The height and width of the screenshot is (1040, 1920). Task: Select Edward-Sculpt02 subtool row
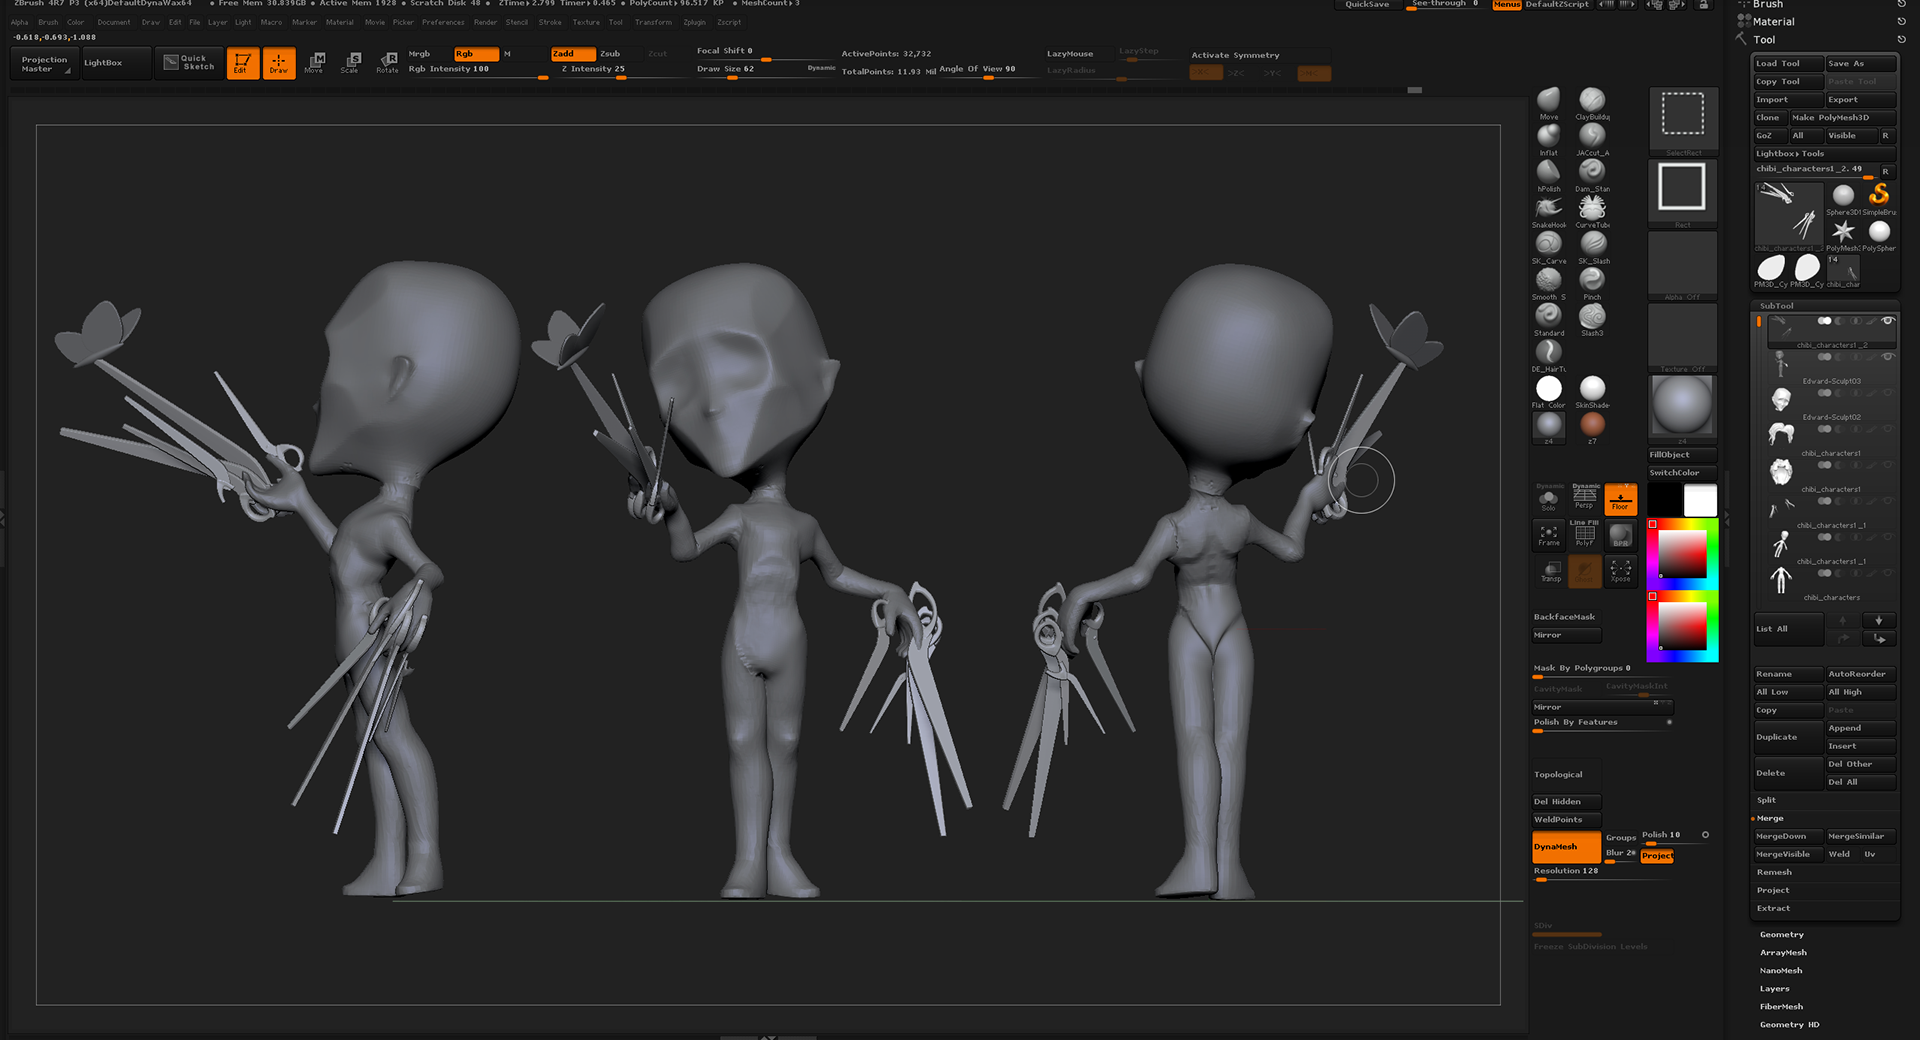pyautogui.click(x=1830, y=404)
